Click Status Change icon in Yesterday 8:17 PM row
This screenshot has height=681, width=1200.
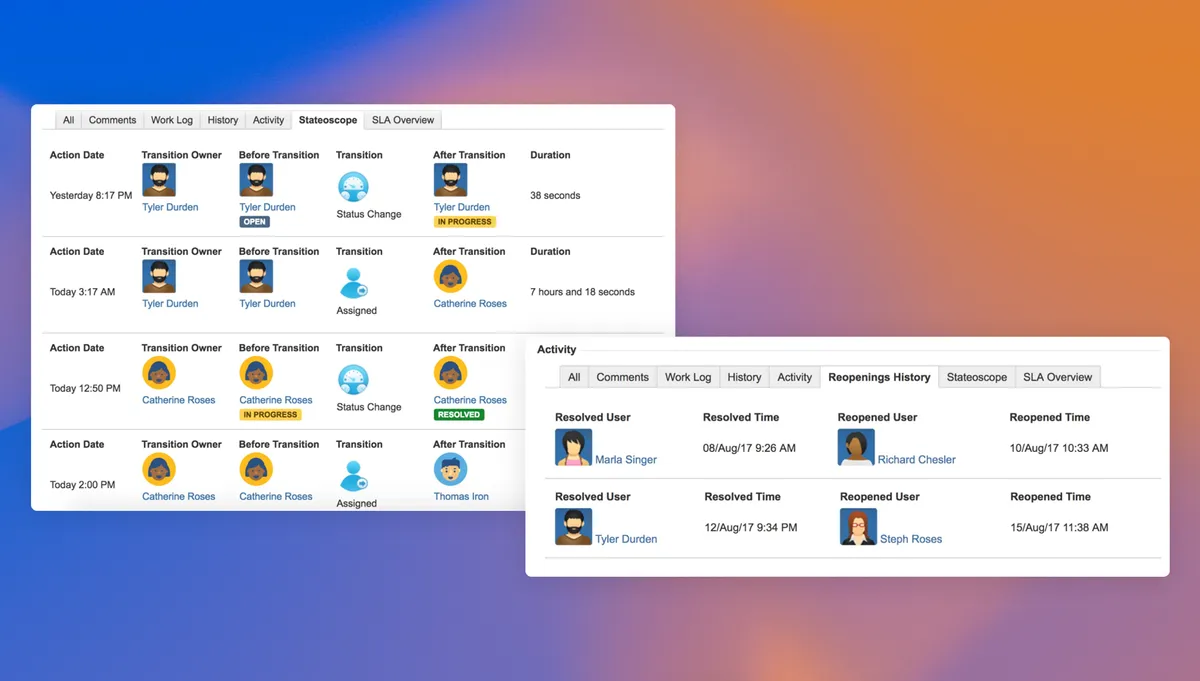pyautogui.click(x=353, y=187)
